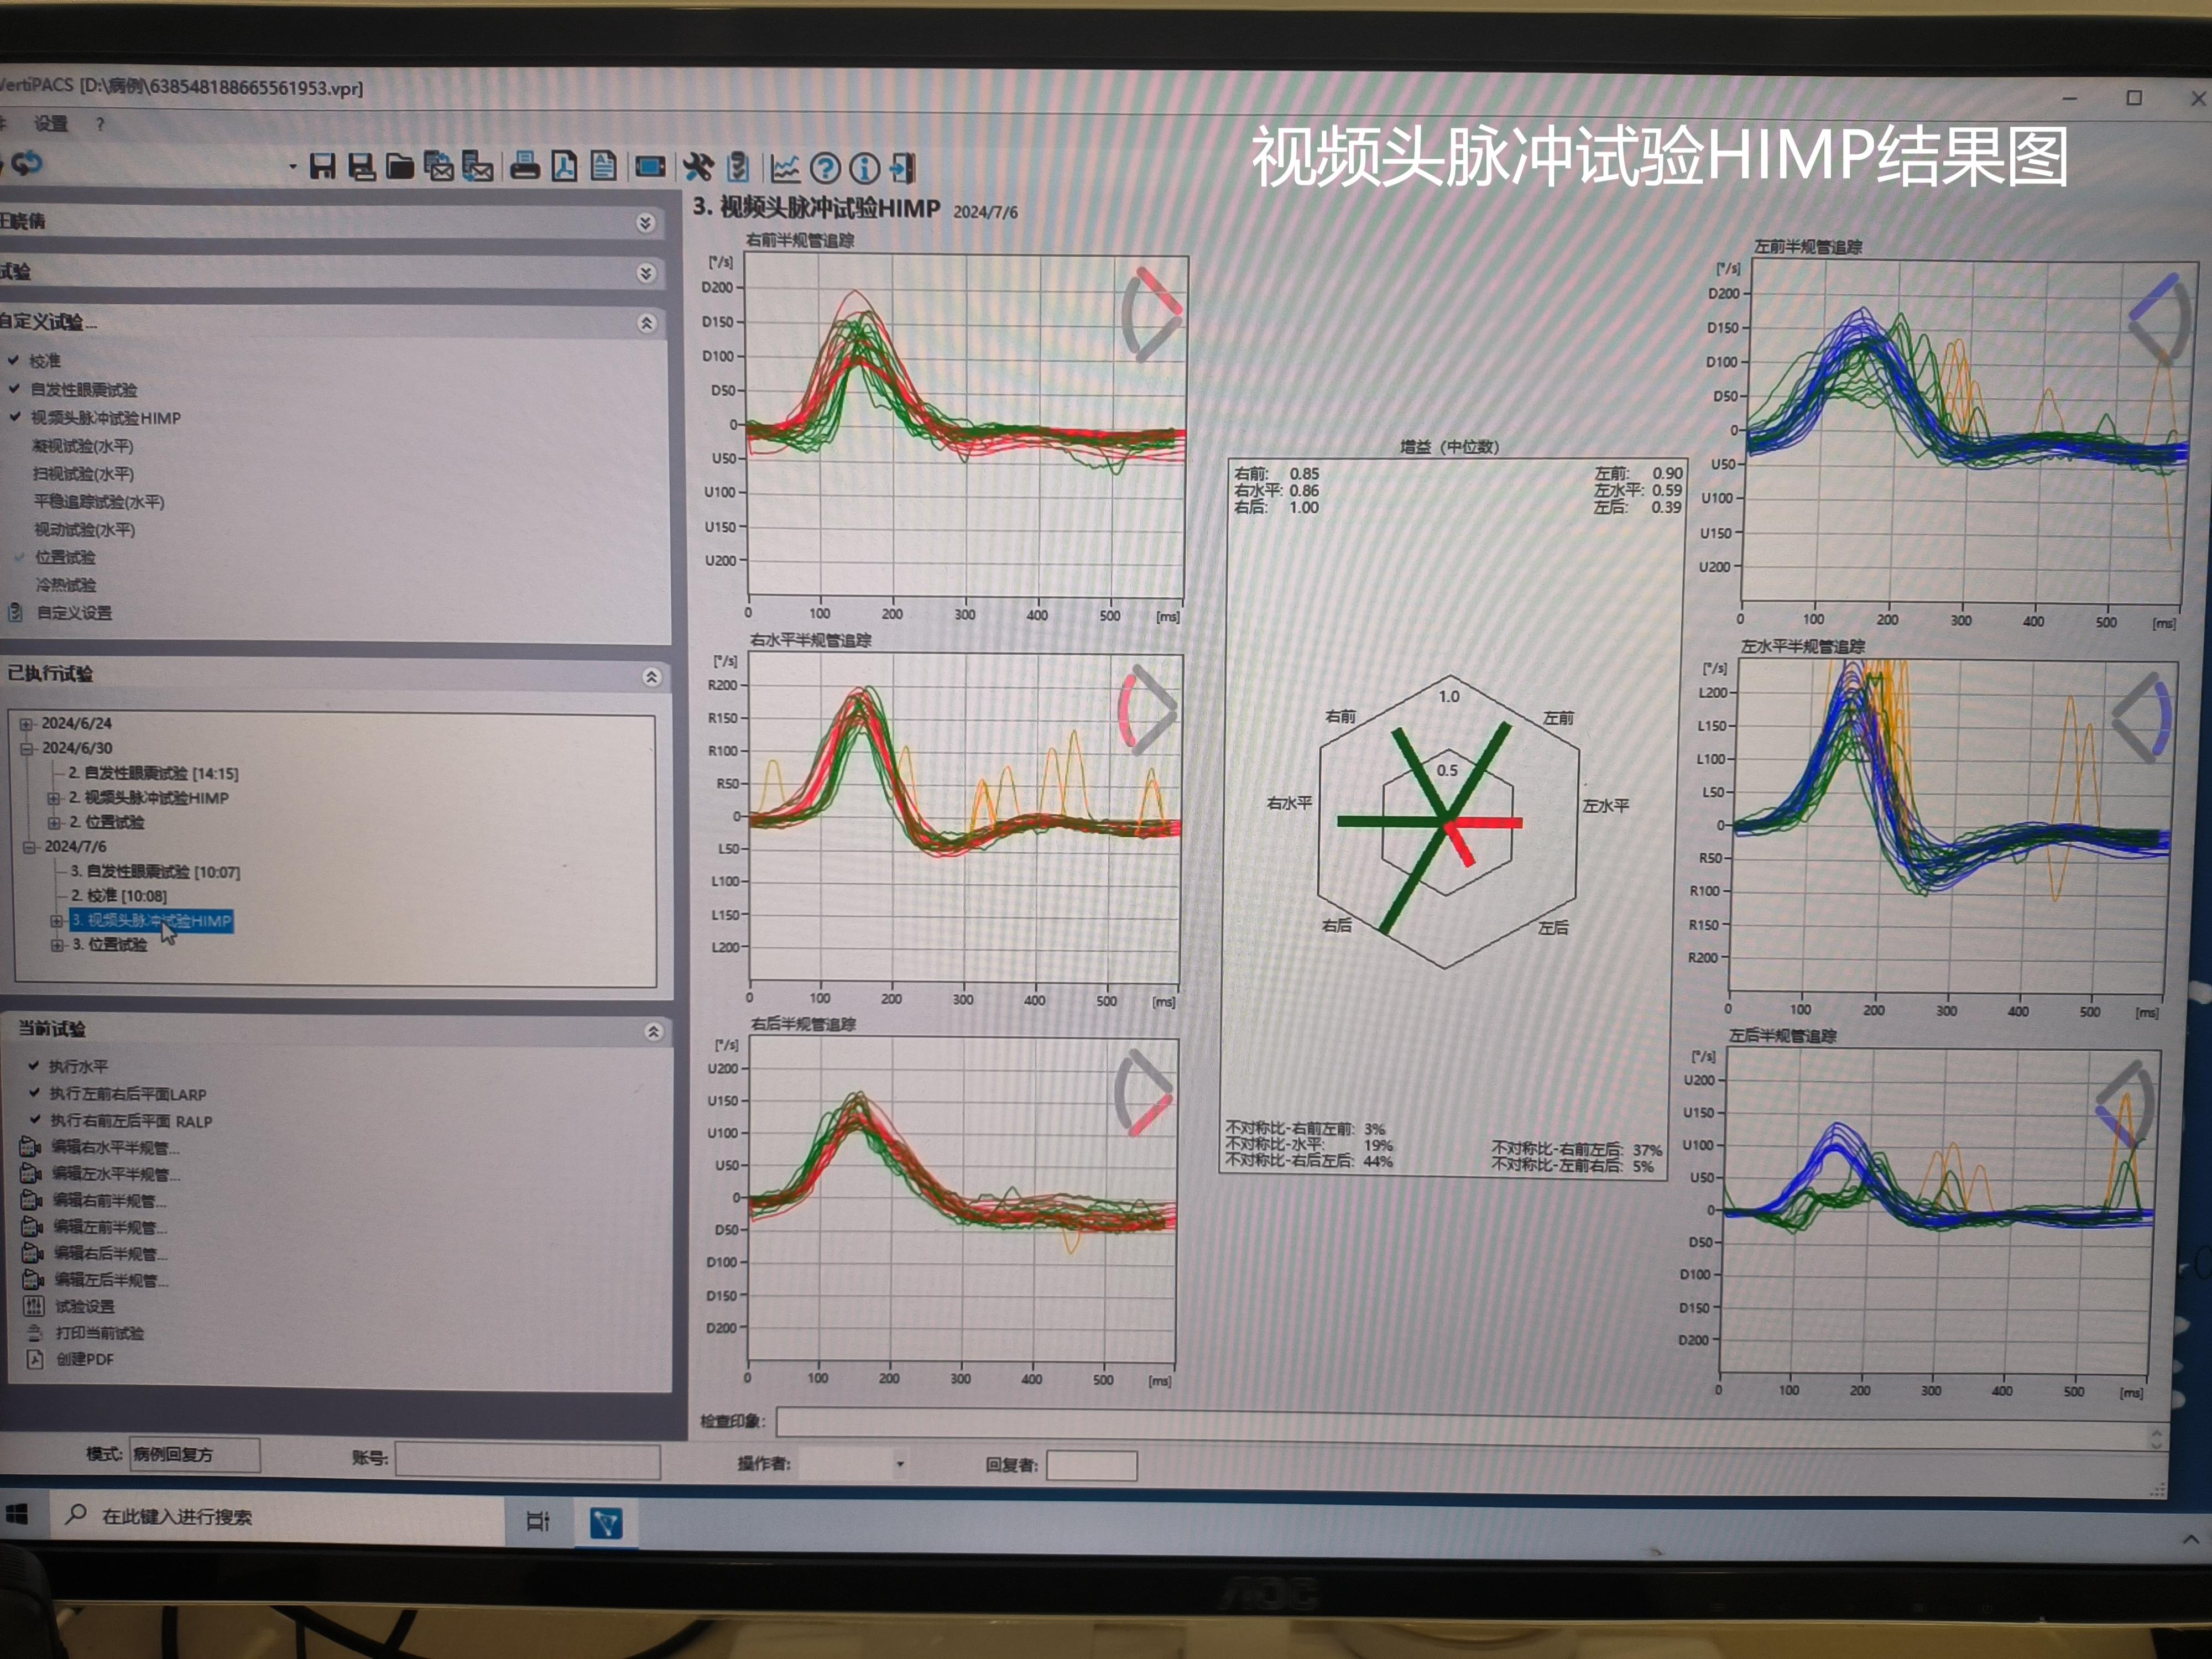Toggle the 执行水平 checkmark item
Screen dimensions: 2212x1659
click(78, 1066)
